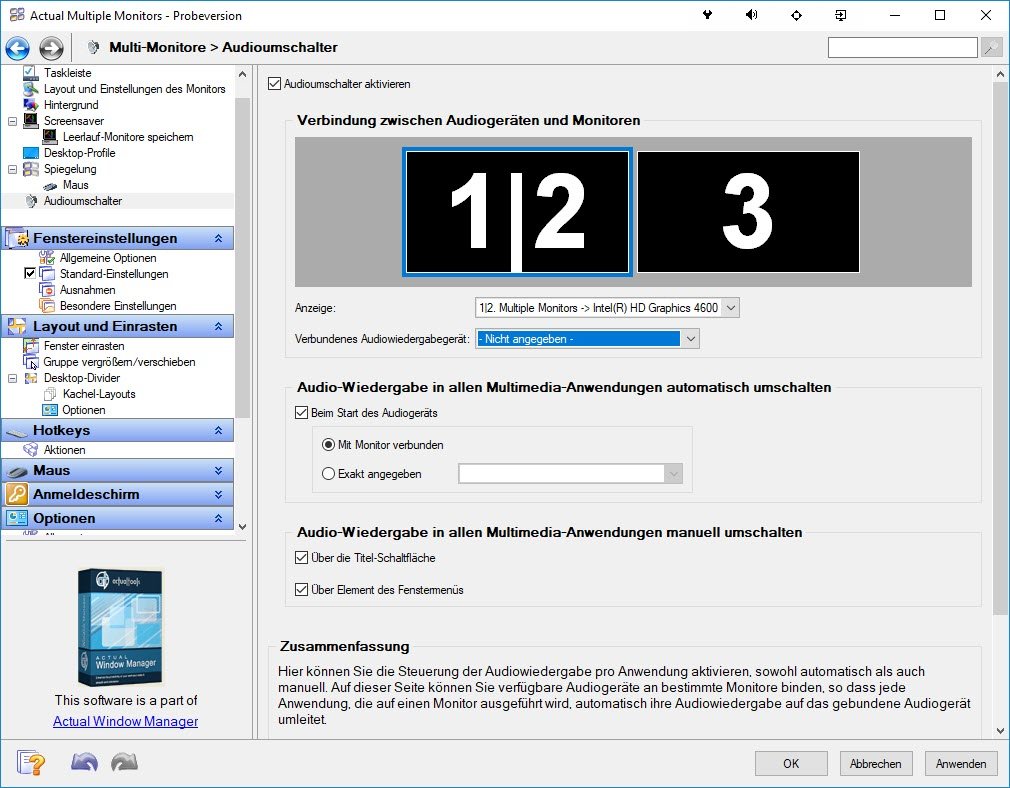The image size is (1010, 788).
Task: Collapse the Layout und Einrasten section
Action: tap(218, 327)
